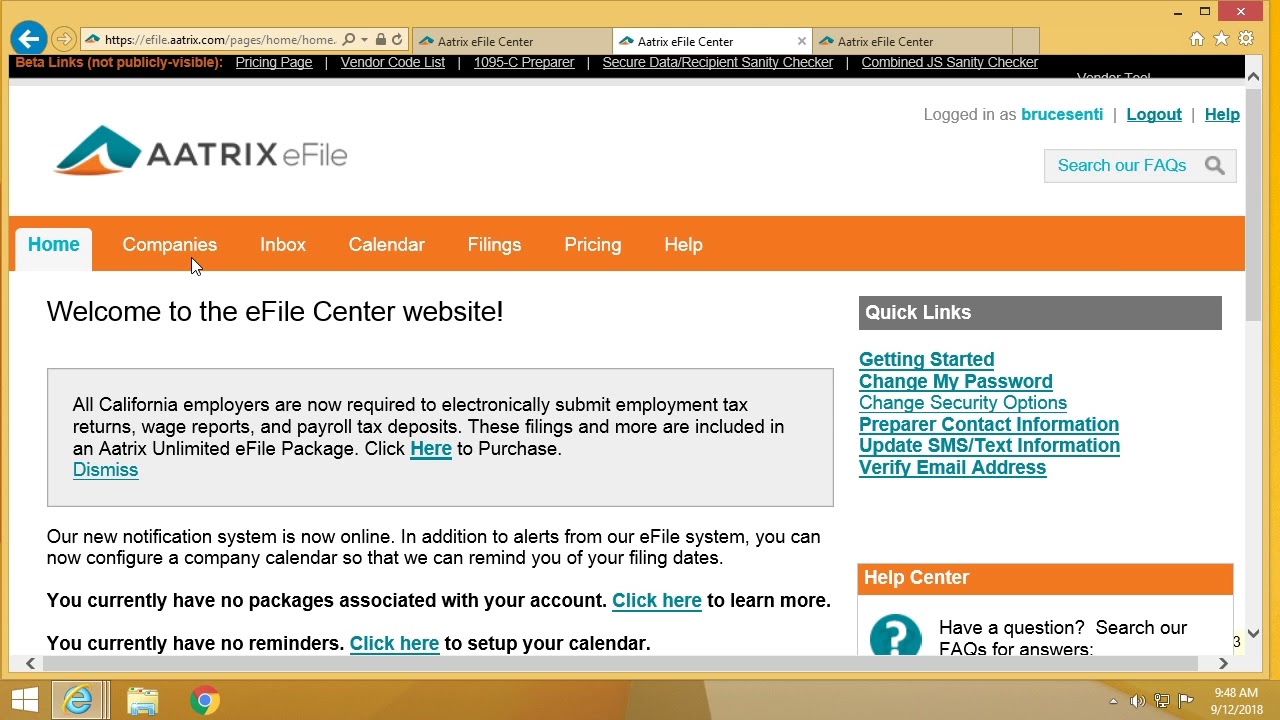Open File Explorer from the taskbar

(143, 700)
